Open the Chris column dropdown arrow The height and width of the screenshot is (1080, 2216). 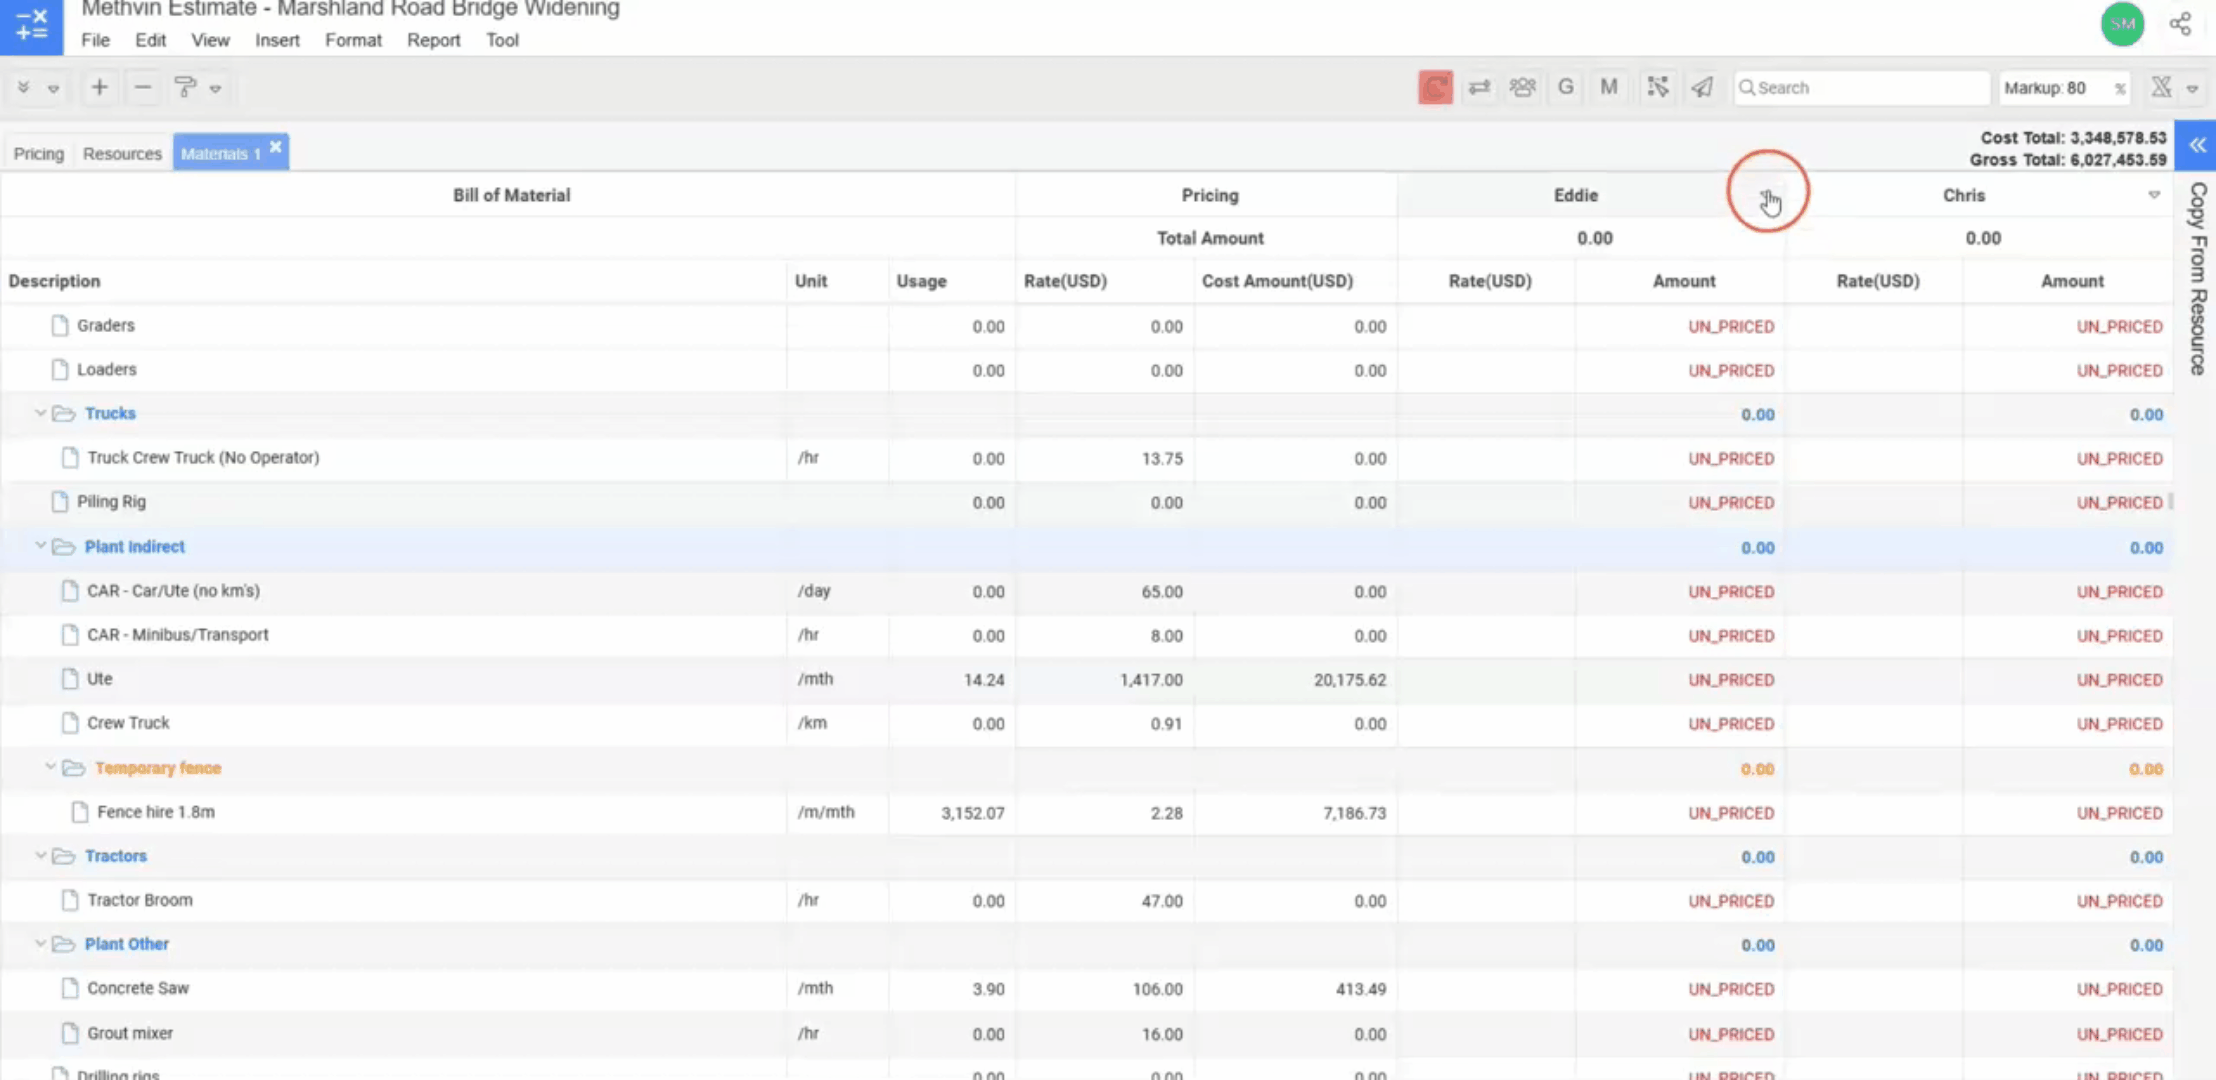(x=2154, y=195)
